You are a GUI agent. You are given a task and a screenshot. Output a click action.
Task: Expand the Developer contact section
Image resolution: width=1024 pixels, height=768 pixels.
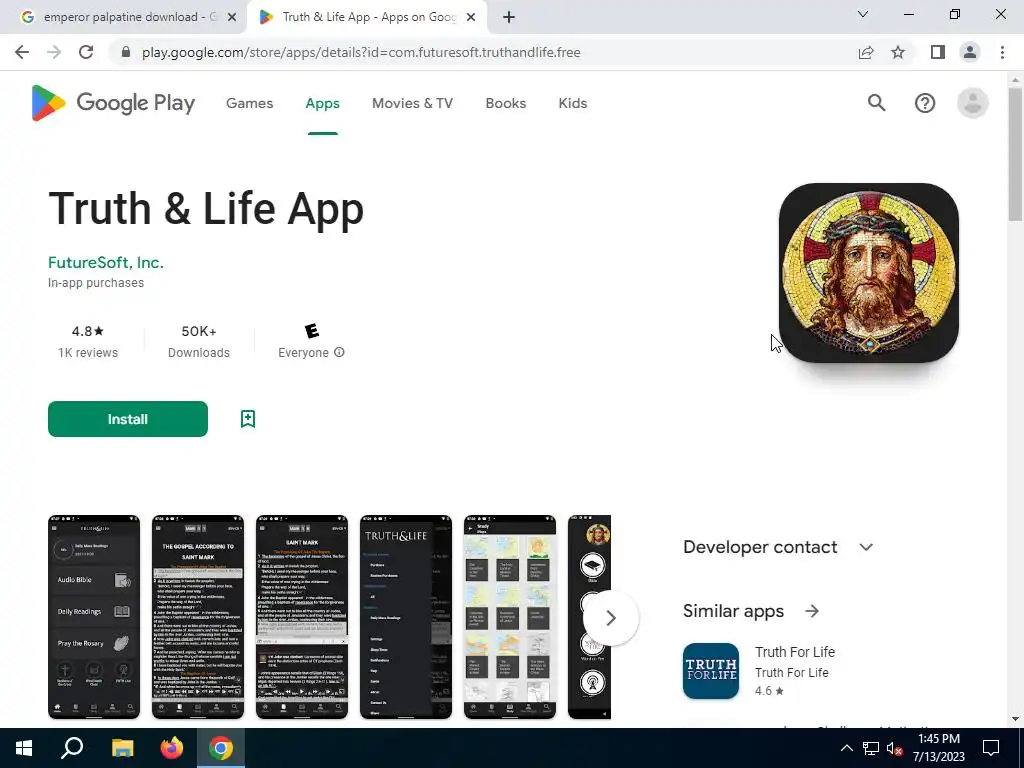coord(866,547)
